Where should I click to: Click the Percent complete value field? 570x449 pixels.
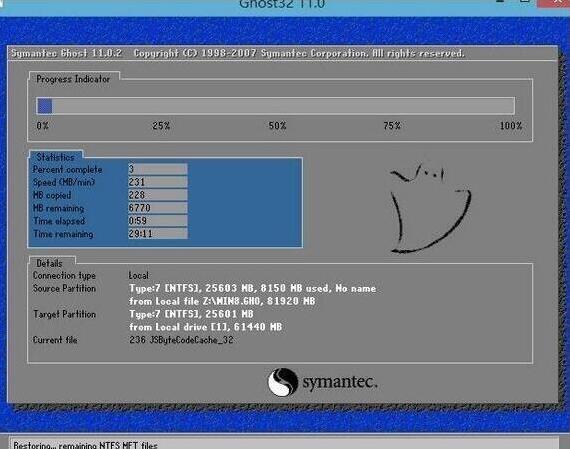[158, 169]
